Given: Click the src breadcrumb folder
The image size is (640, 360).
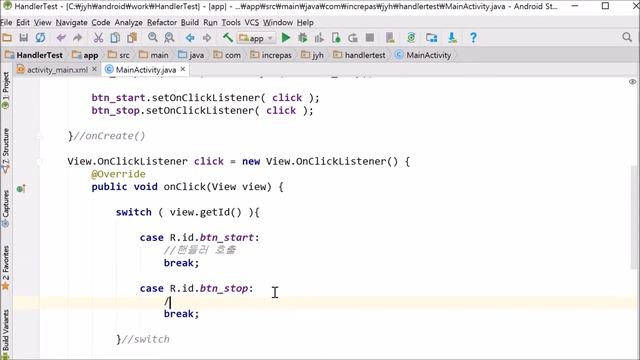Looking at the screenshot, I should pyautogui.click(x=119, y=55).
